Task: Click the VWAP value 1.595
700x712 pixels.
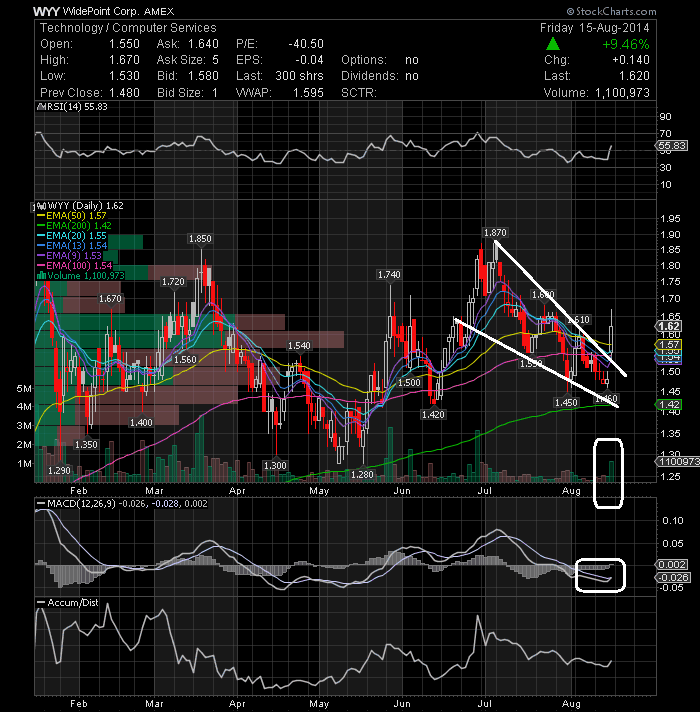Action: click(x=308, y=93)
